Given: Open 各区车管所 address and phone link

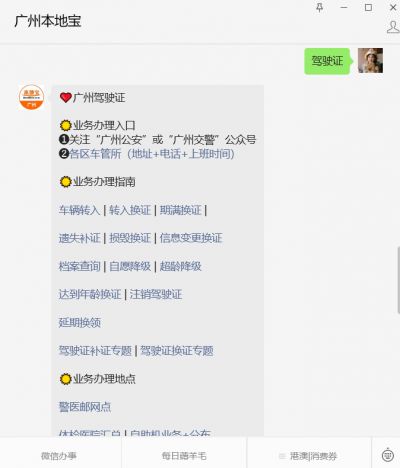Looking at the screenshot, I should pos(152,154).
